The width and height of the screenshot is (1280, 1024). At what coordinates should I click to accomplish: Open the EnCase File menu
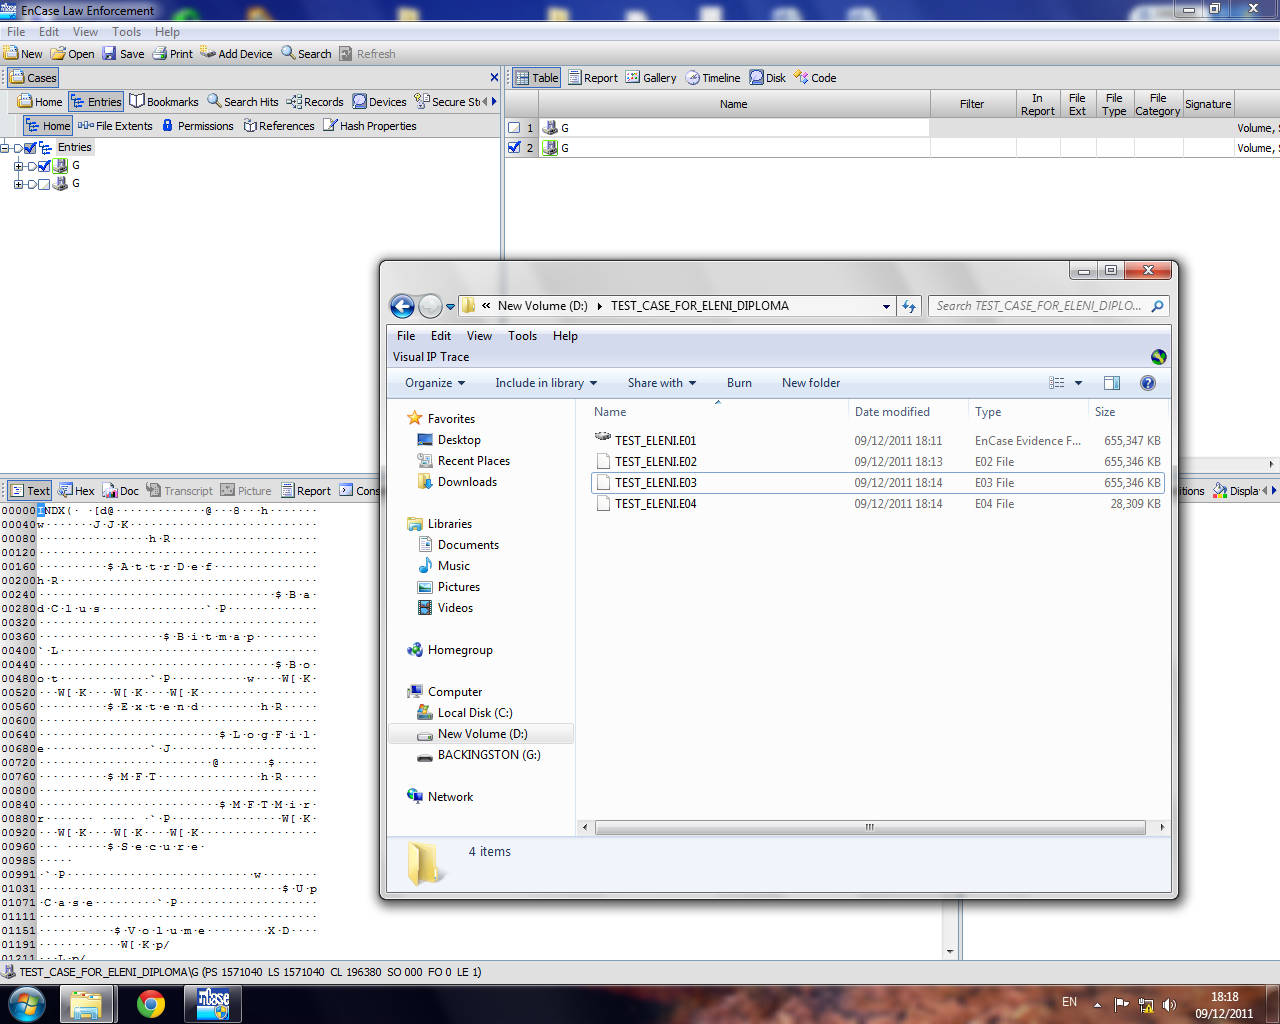point(16,32)
